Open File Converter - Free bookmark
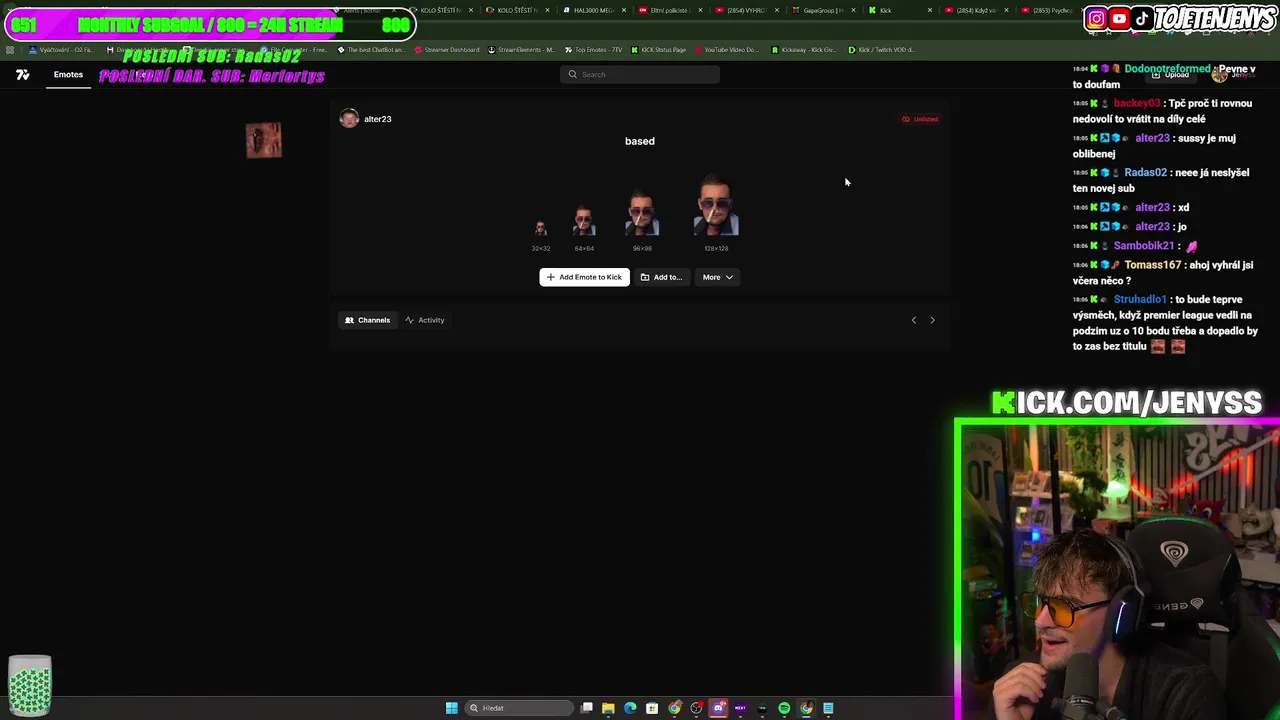Screen dimensions: 1280x720 tap(294, 50)
